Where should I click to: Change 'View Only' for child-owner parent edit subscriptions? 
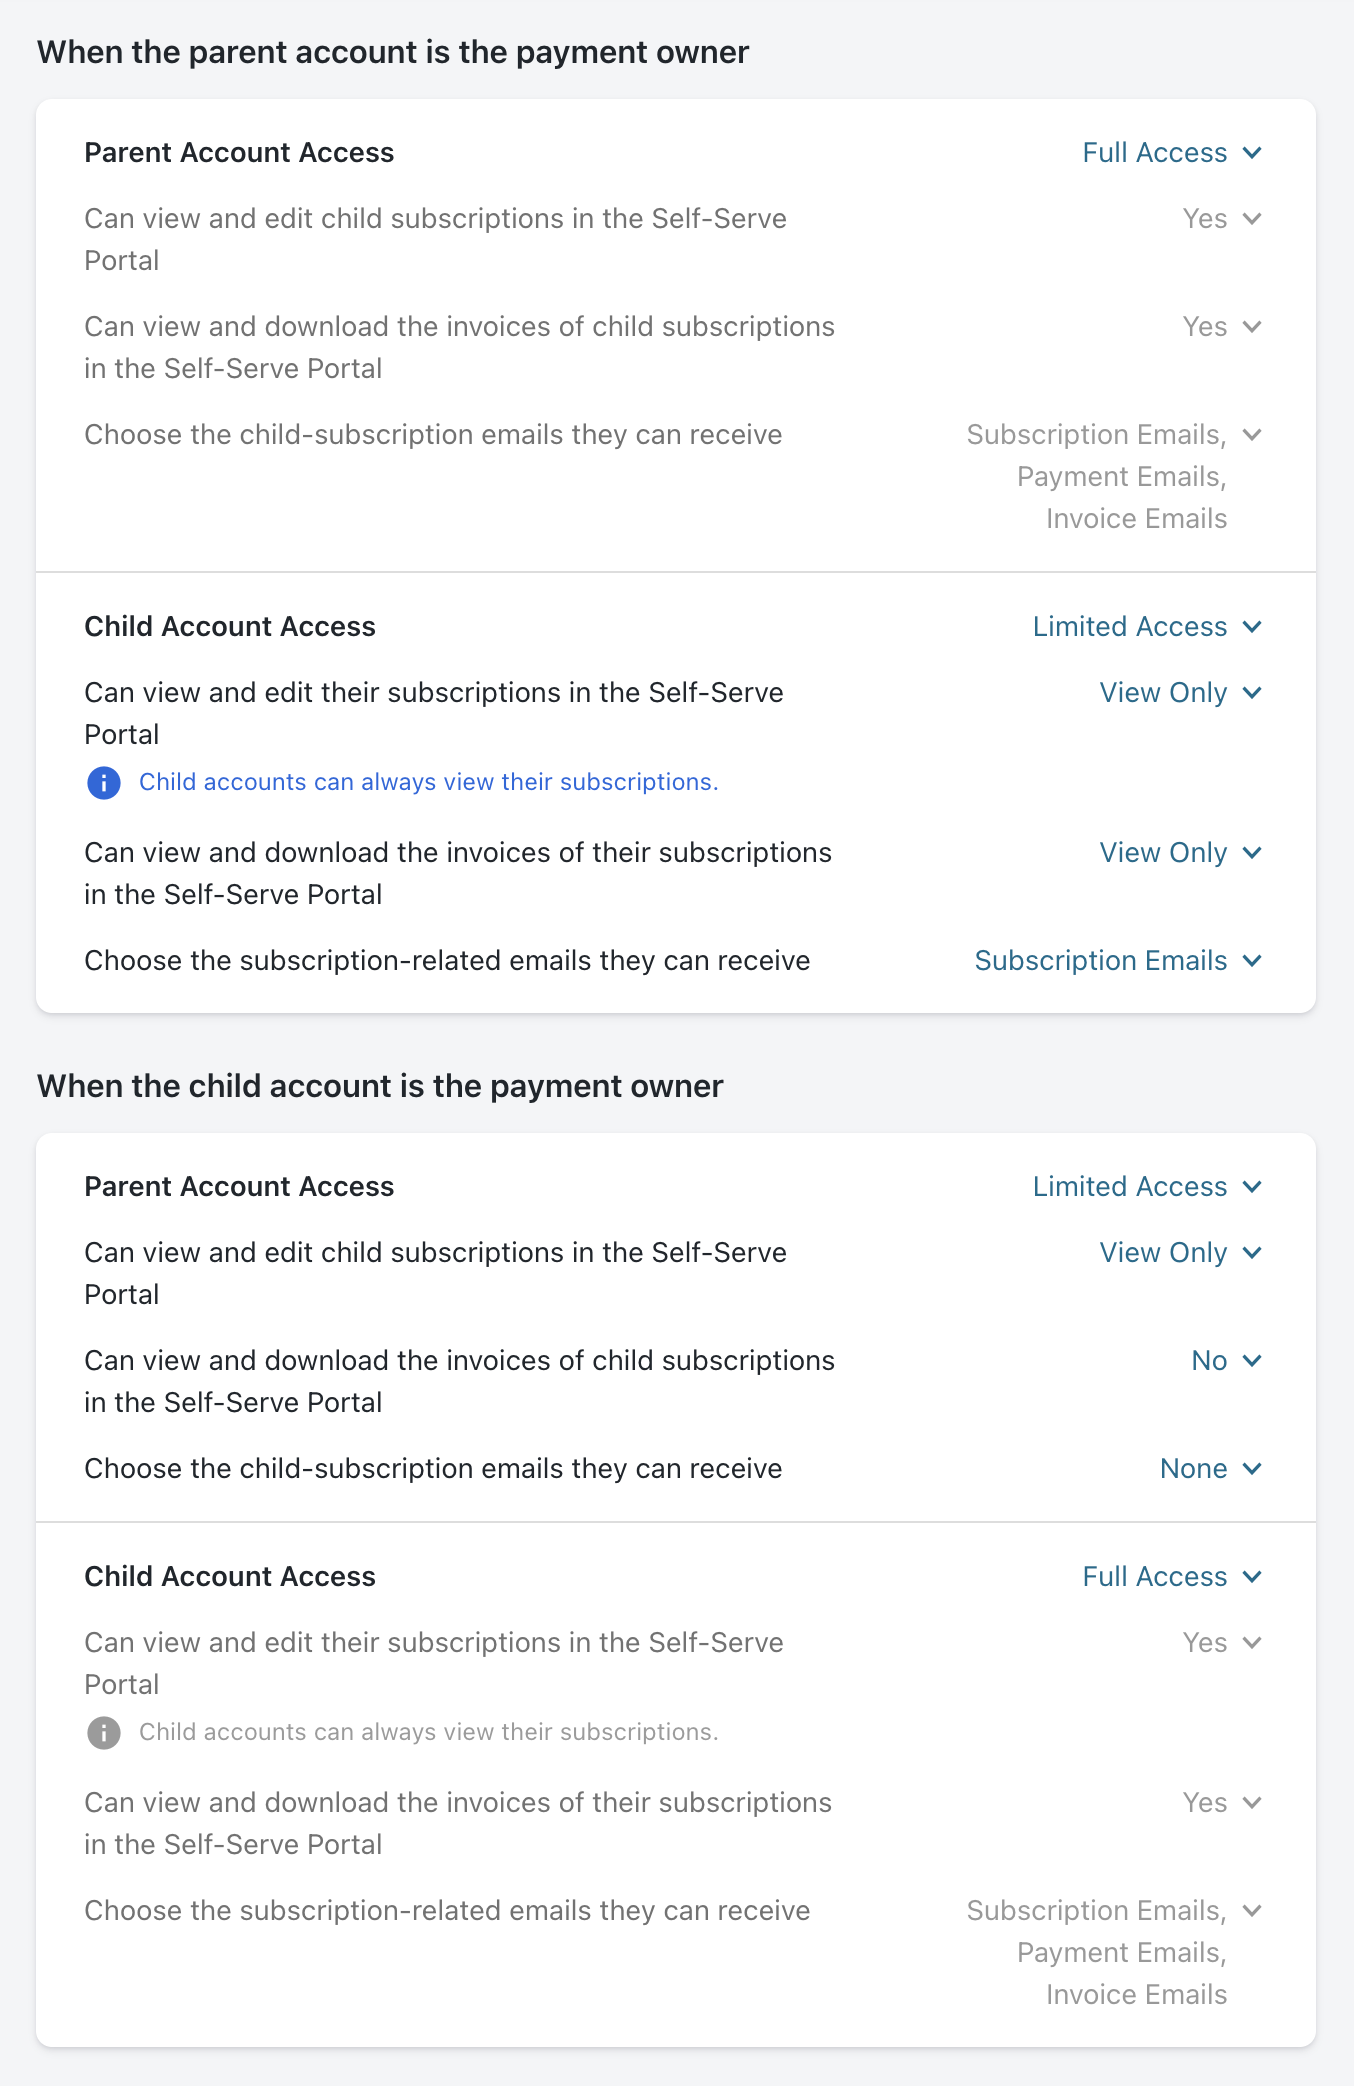tap(1180, 1253)
